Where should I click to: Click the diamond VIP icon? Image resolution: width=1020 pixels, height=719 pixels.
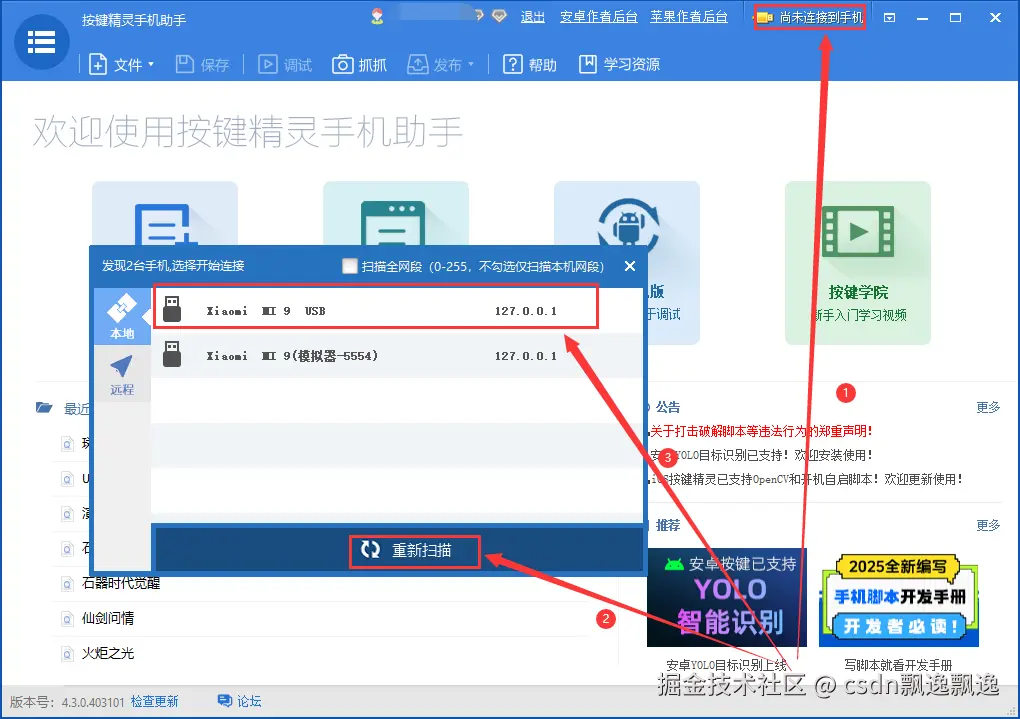click(499, 16)
